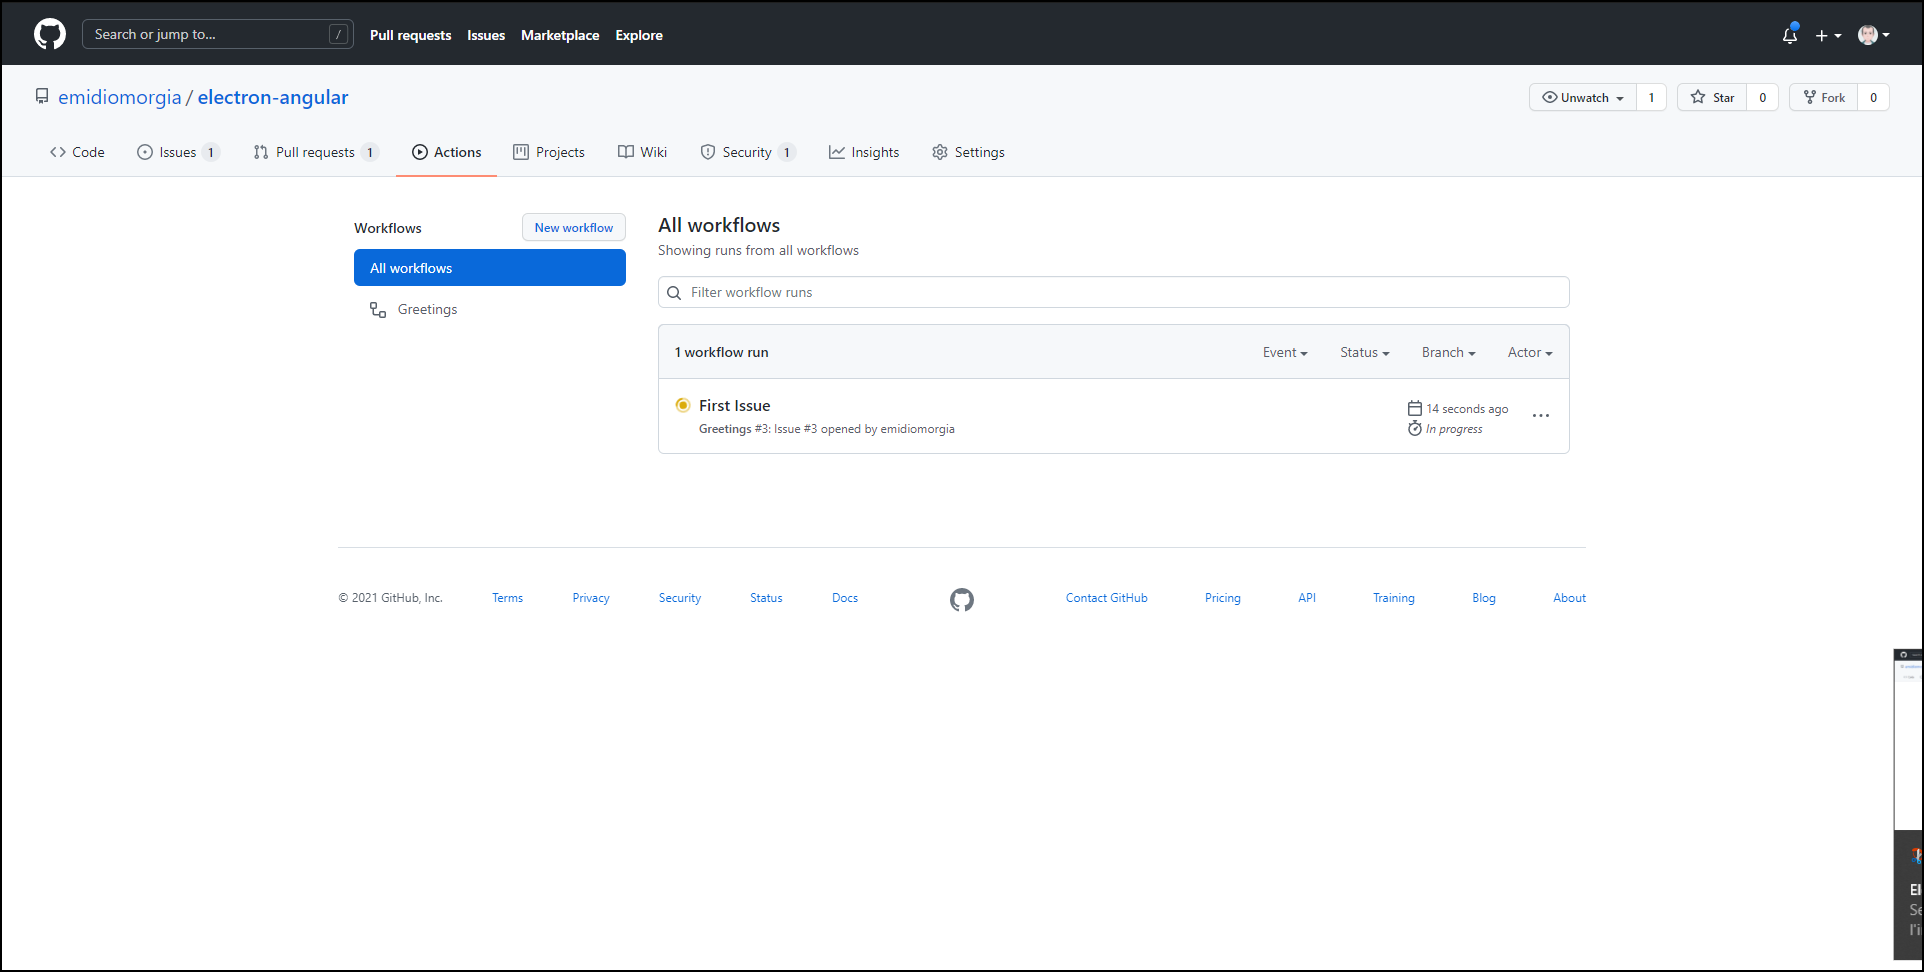Go to the Code tab
The image size is (1924, 972).
coord(77,152)
